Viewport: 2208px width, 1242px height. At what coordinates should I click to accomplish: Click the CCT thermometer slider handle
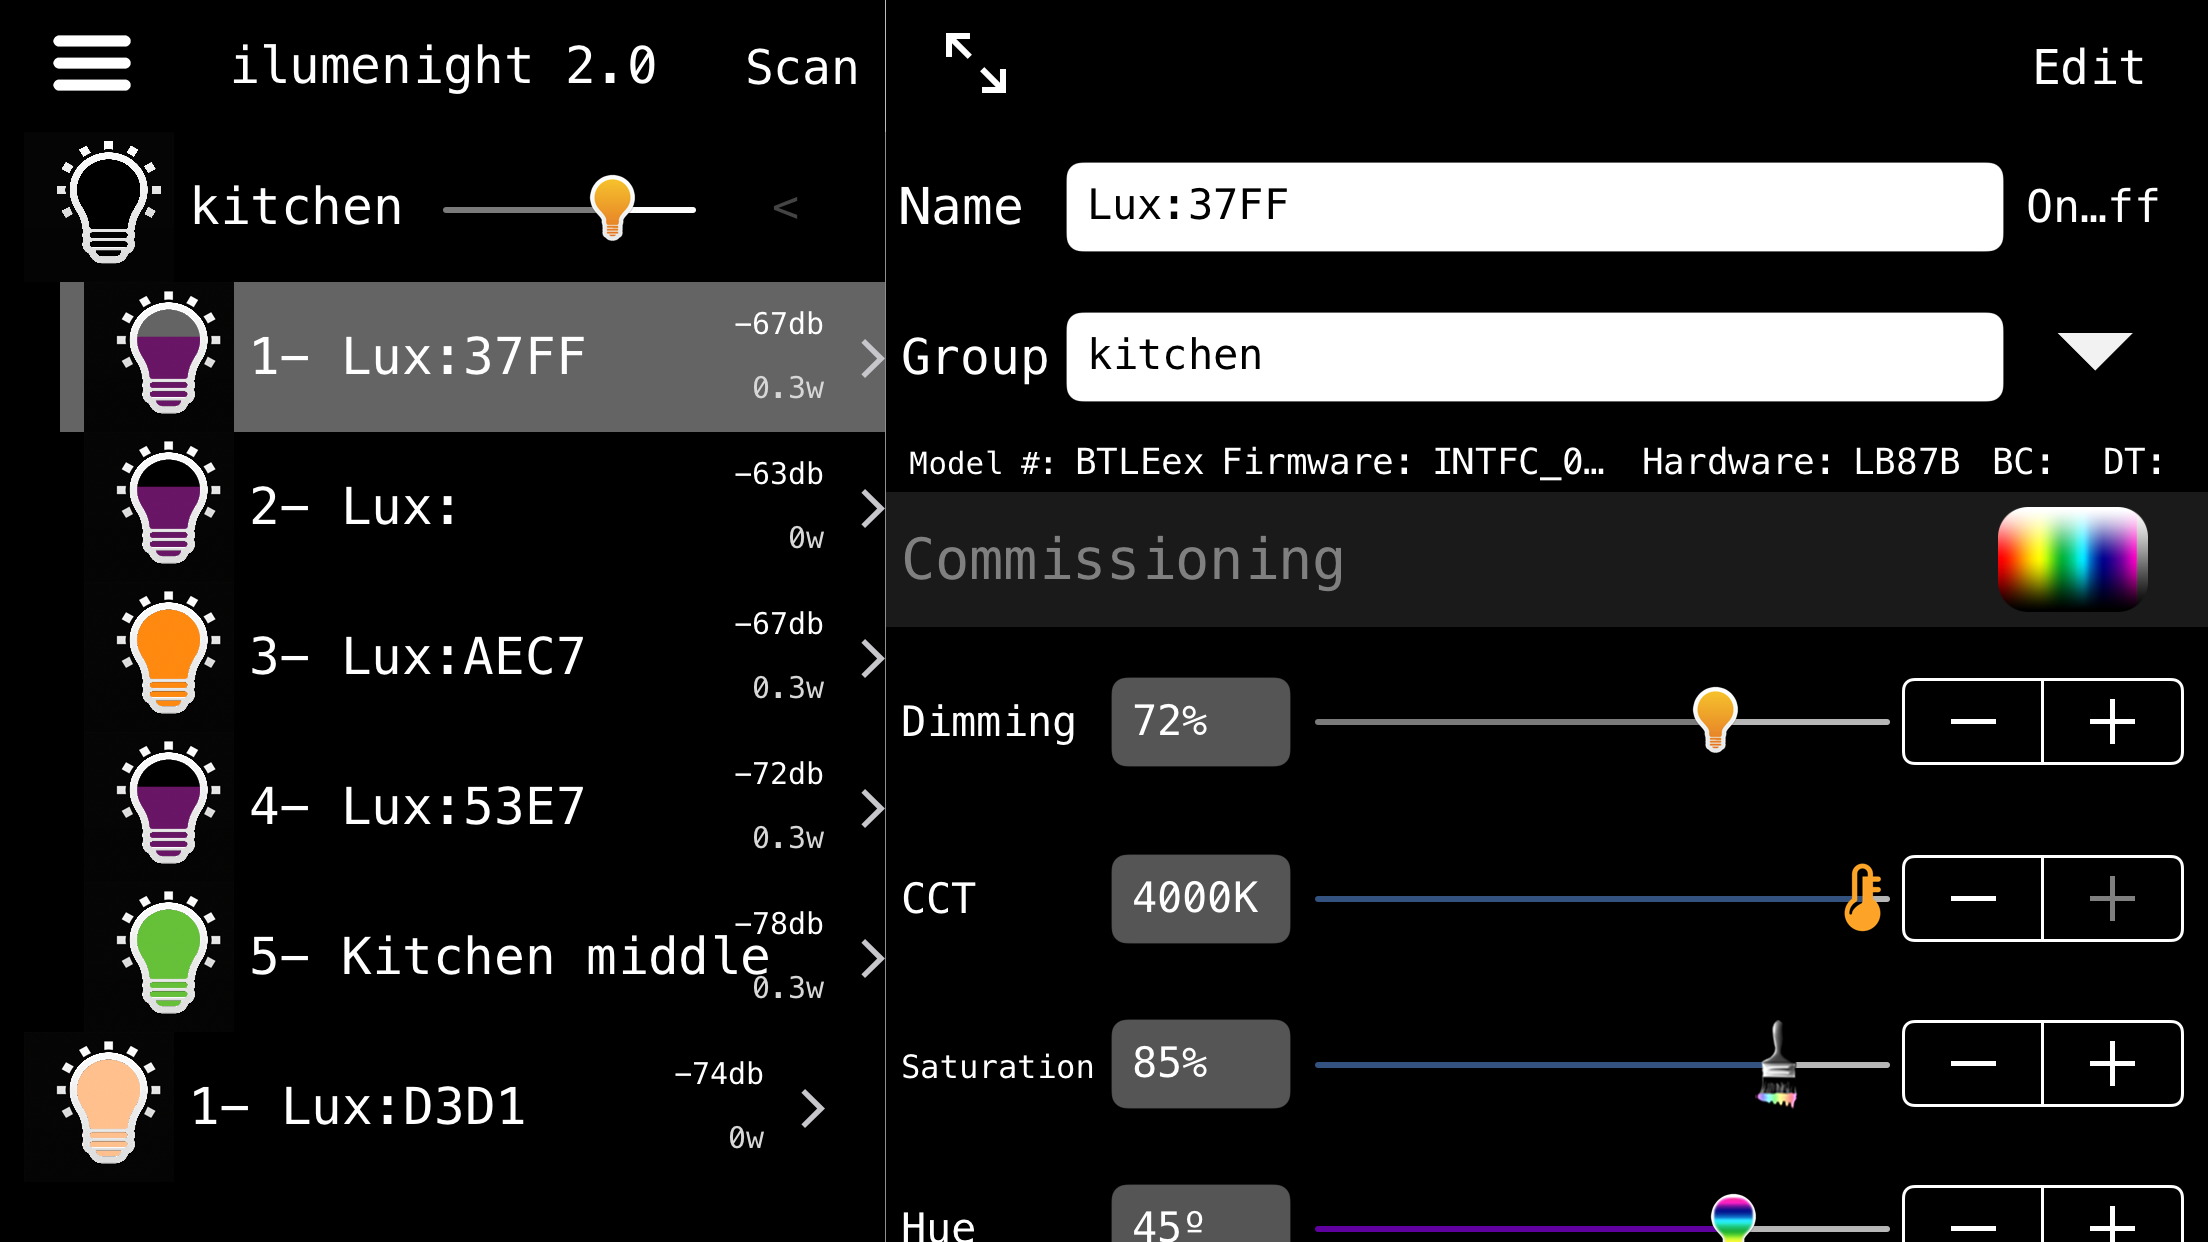1863,897
